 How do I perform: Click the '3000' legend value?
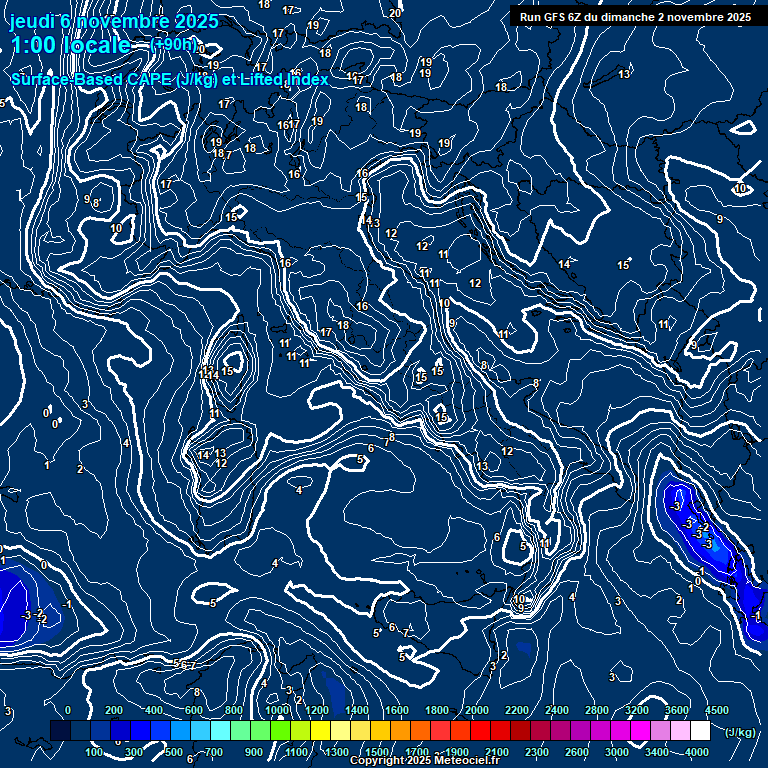click(617, 752)
